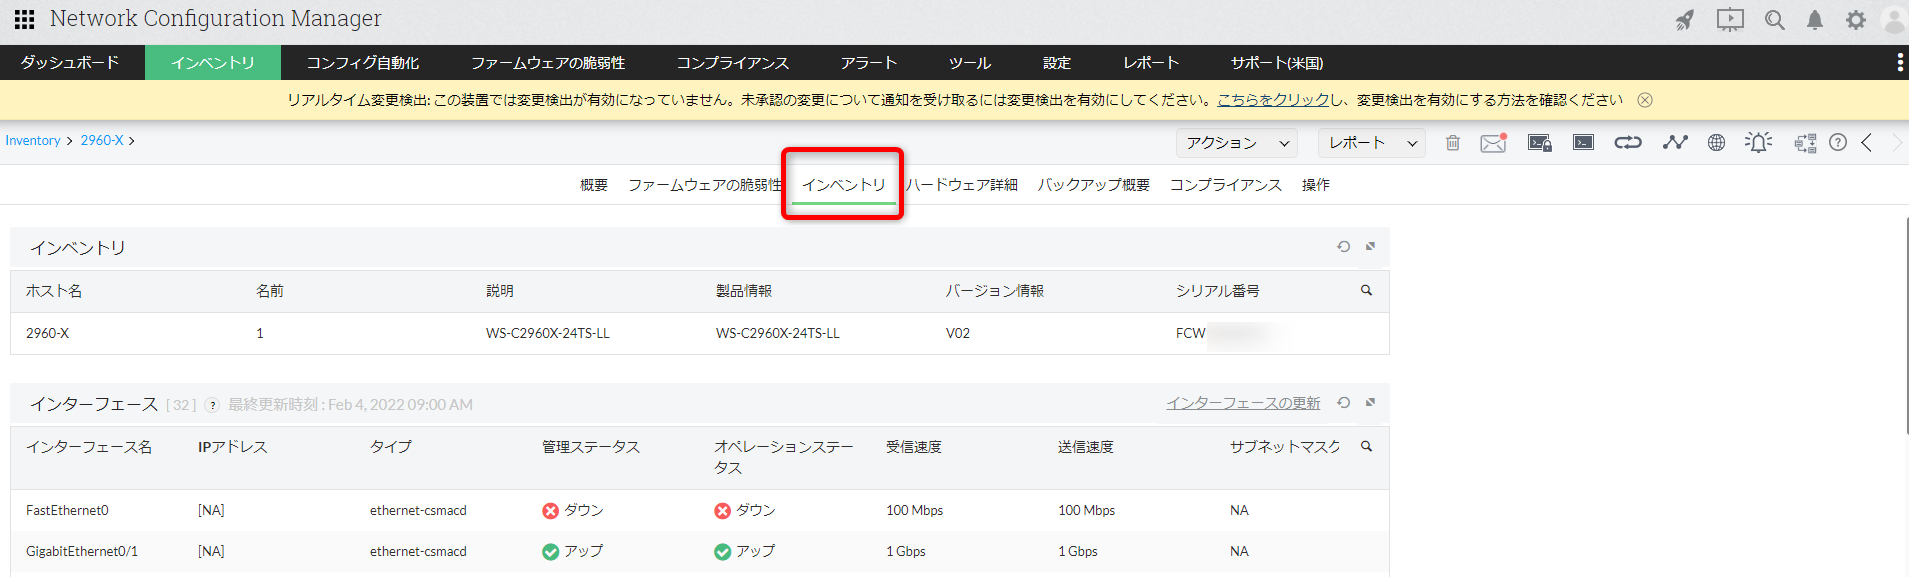Click the line graph icon

coord(1675,143)
